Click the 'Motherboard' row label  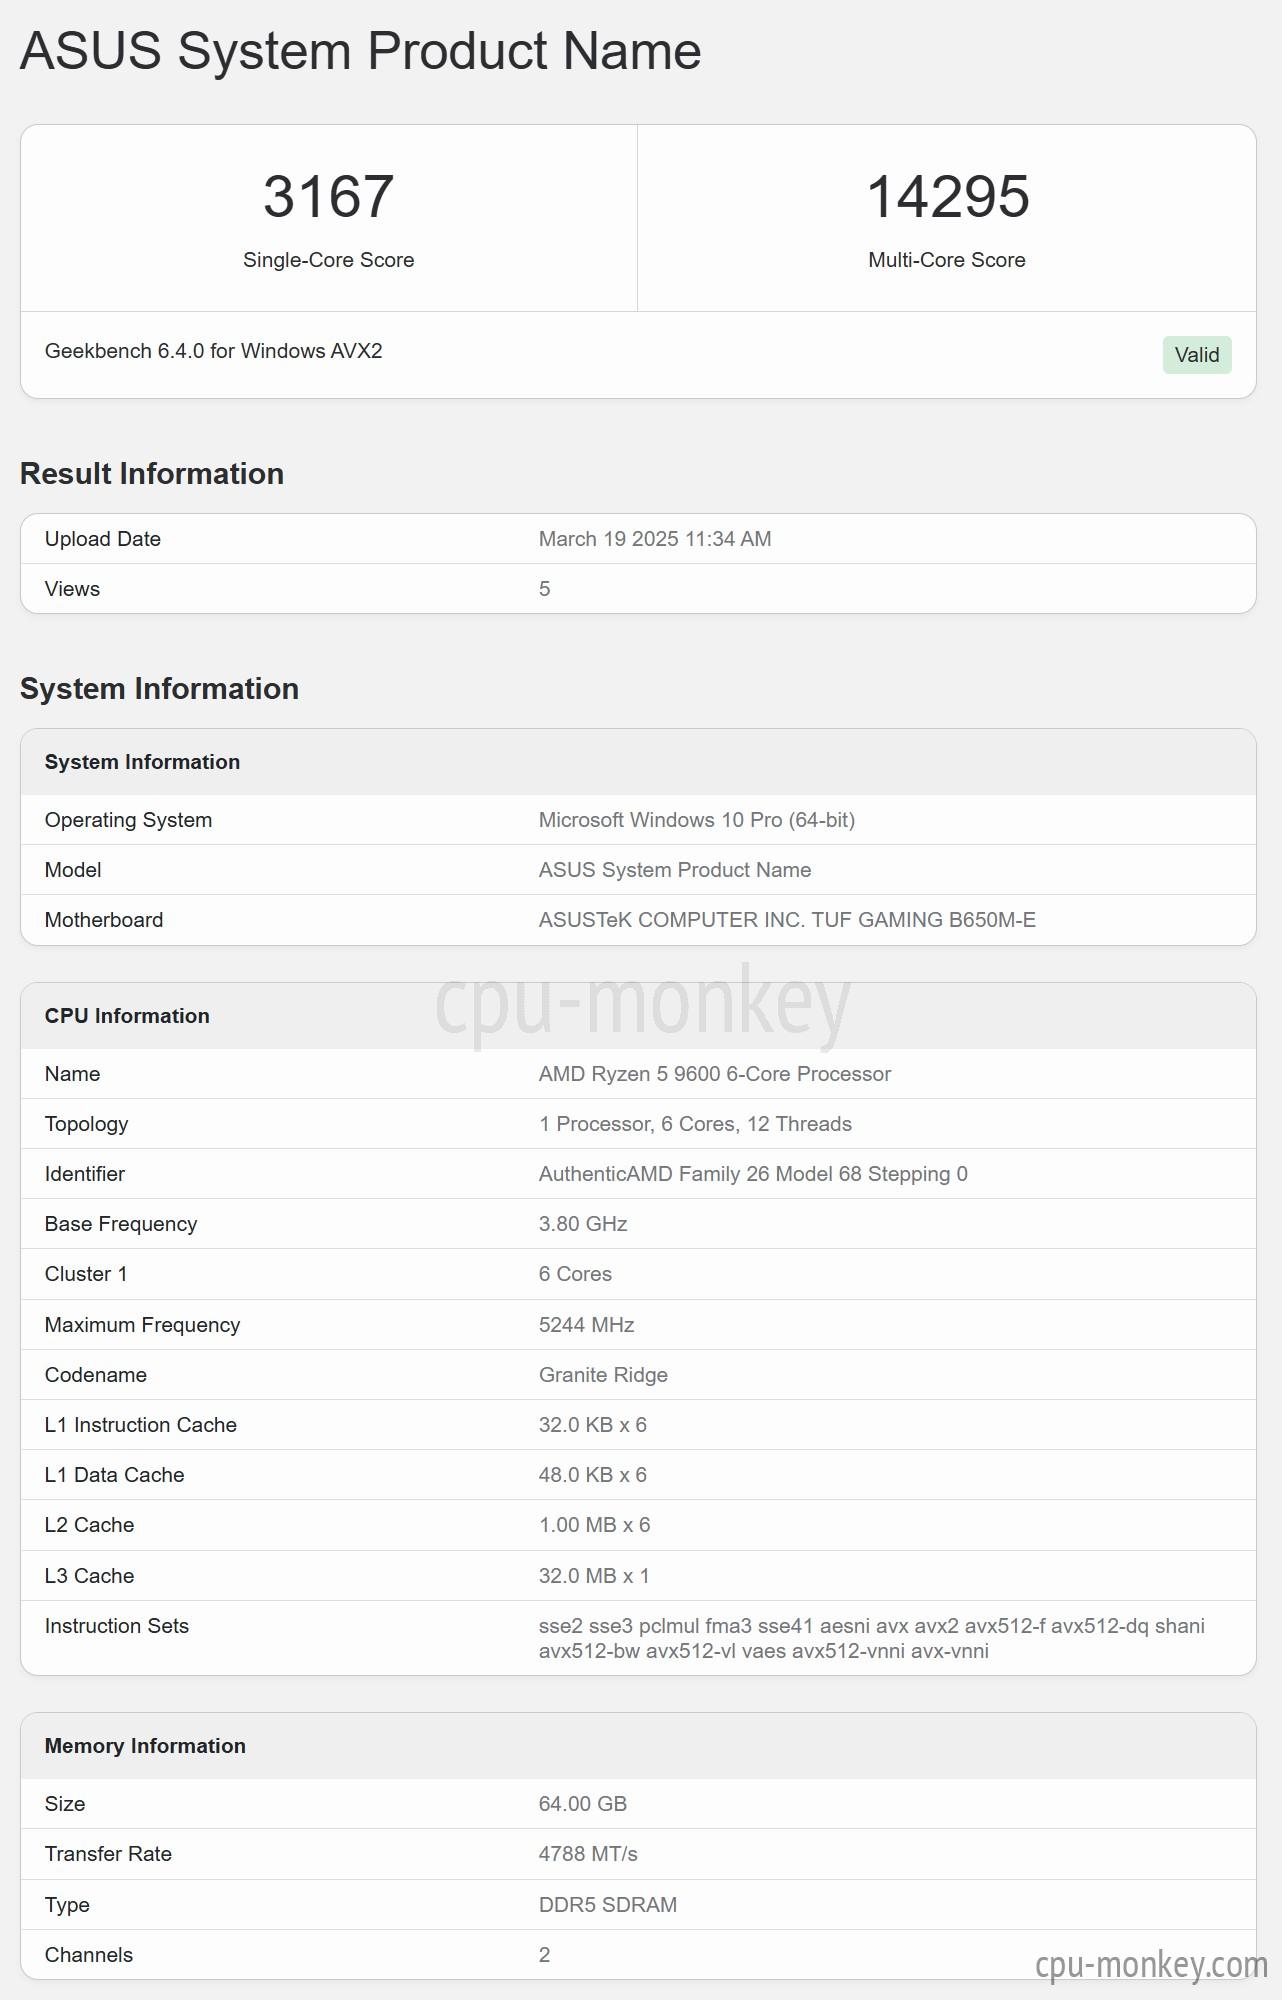(104, 920)
